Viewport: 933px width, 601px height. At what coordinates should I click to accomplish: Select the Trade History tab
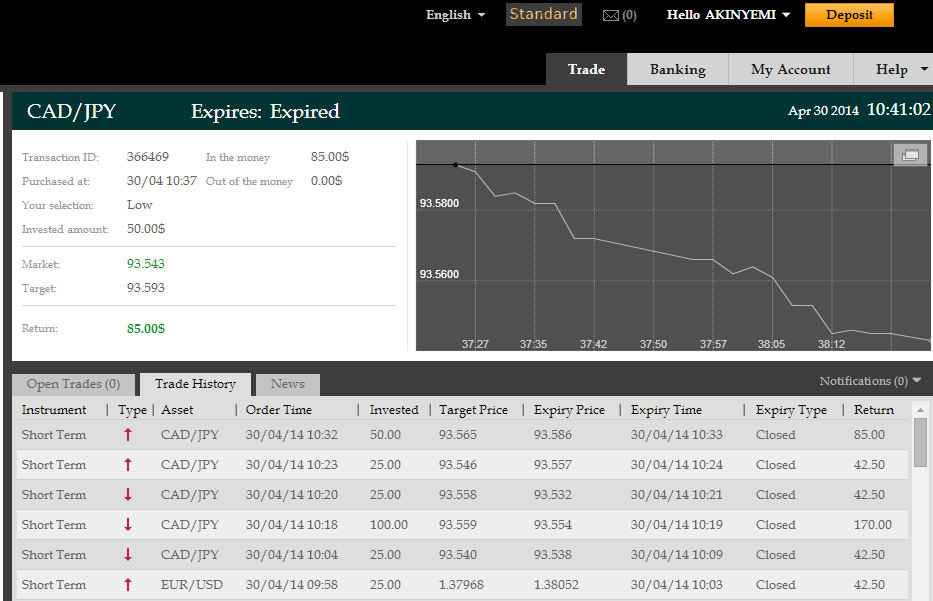(x=195, y=384)
